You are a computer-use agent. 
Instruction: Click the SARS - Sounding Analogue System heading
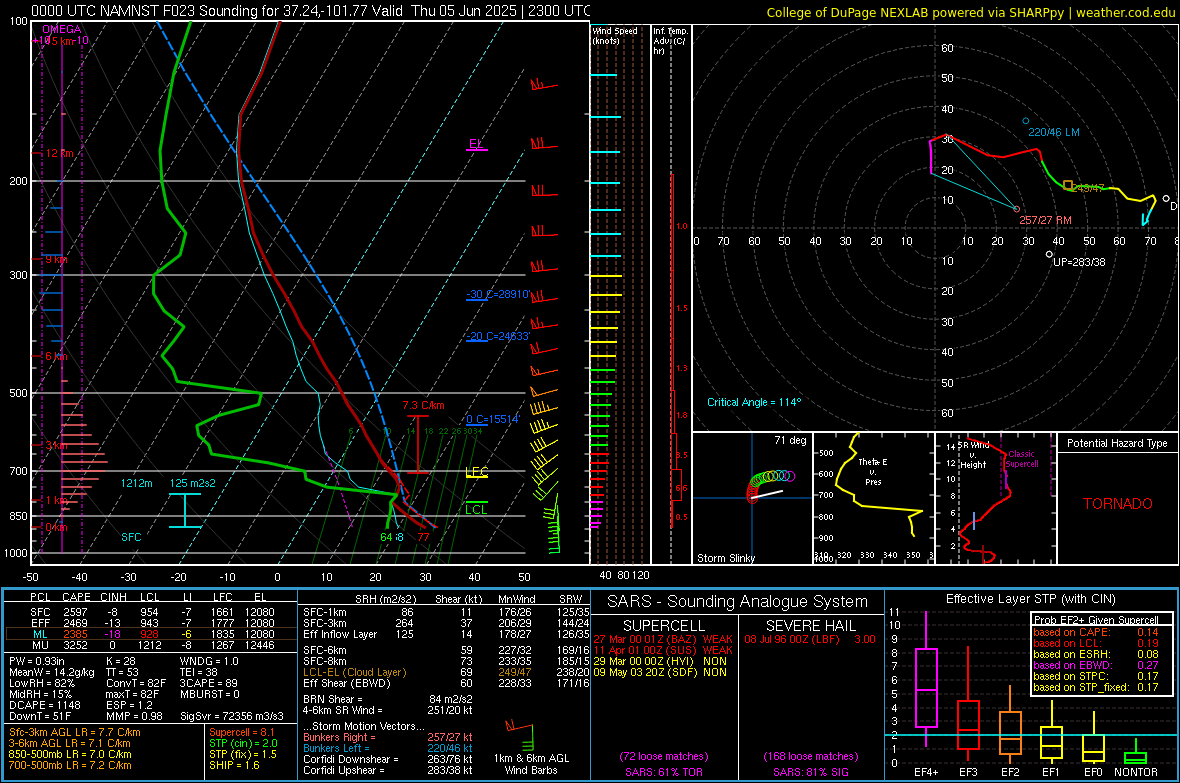click(x=737, y=602)
